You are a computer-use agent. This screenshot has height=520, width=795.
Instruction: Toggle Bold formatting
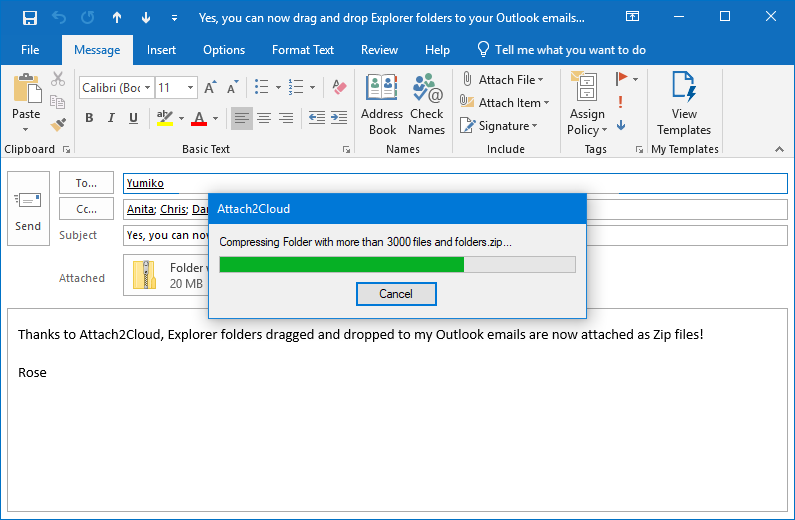[x=89, y=118]
